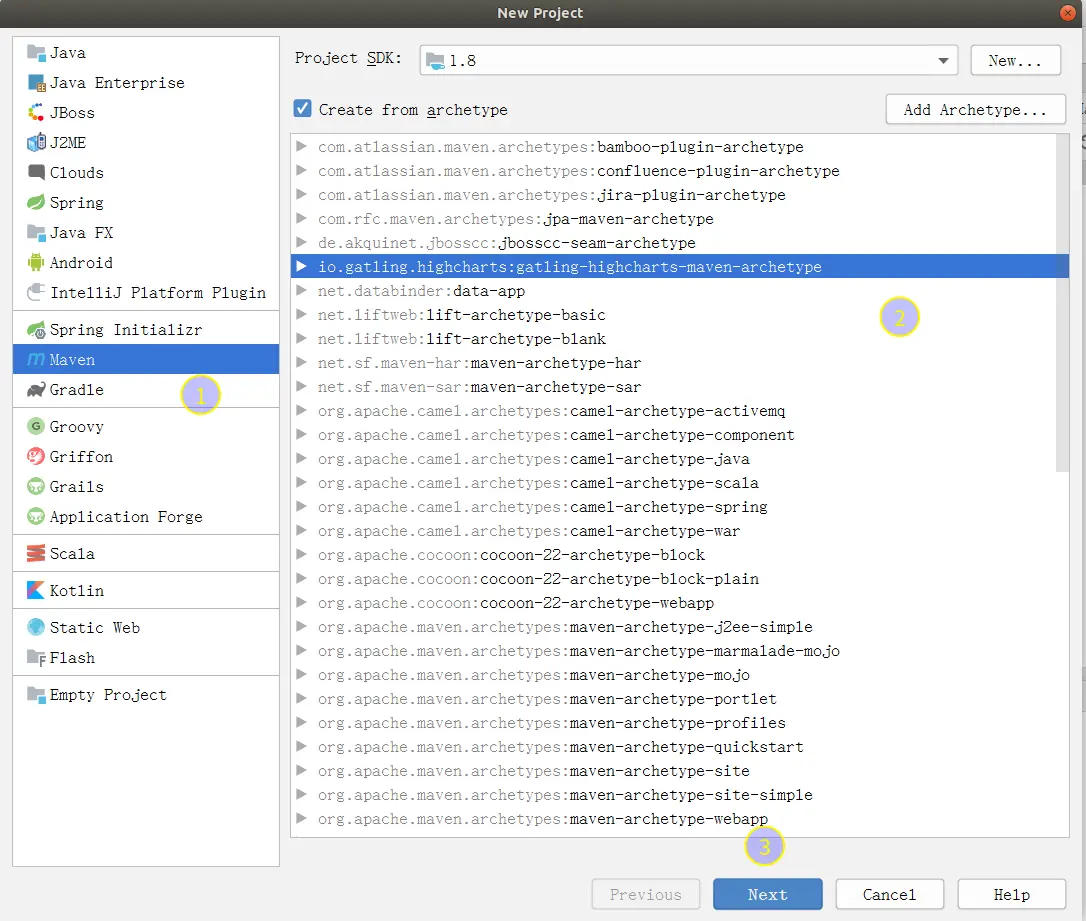Image resolution: width=1086 pixels, height=921 pixels.
Task: Expand jpa-maven-archetype node
Action: [x=301, y=218]
